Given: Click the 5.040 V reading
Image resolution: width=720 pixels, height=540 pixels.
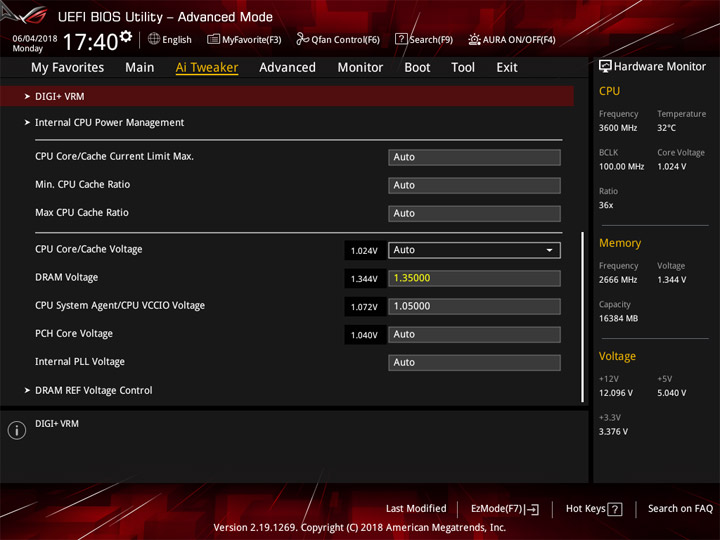Looking at the screenshot, I should (x=671, y=393).
